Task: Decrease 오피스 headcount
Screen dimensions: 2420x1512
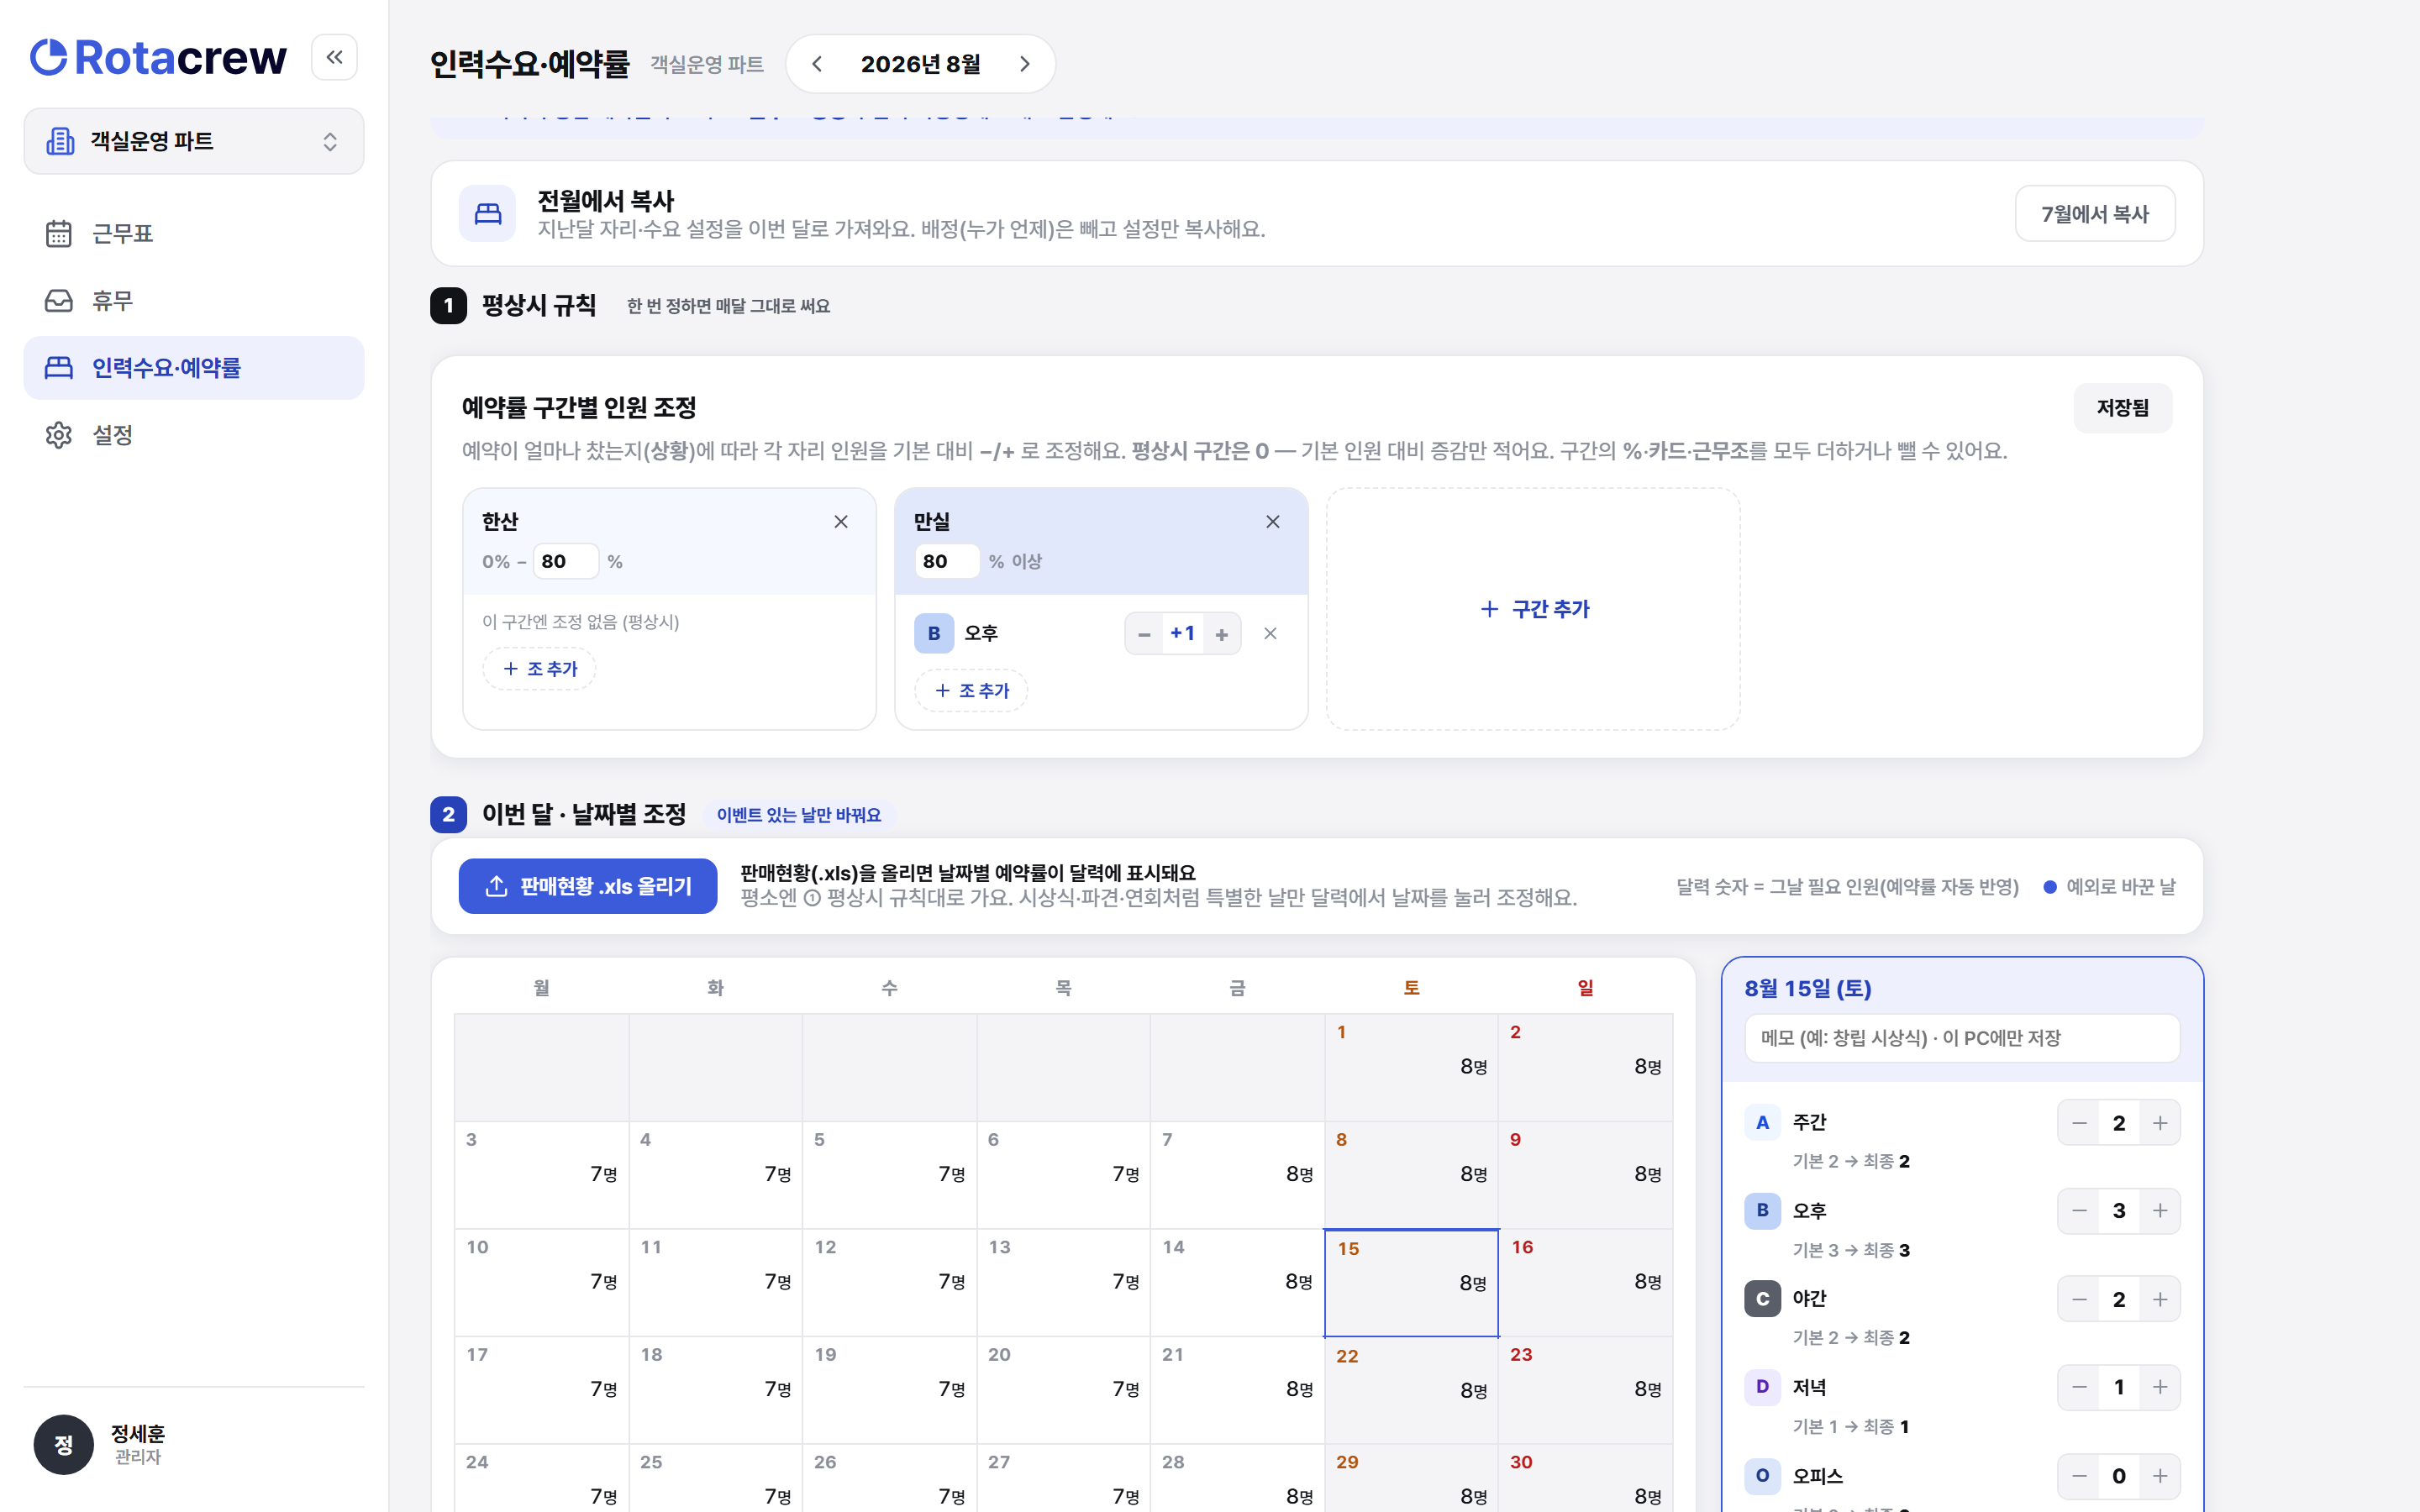Action: click(2079, 1476)
